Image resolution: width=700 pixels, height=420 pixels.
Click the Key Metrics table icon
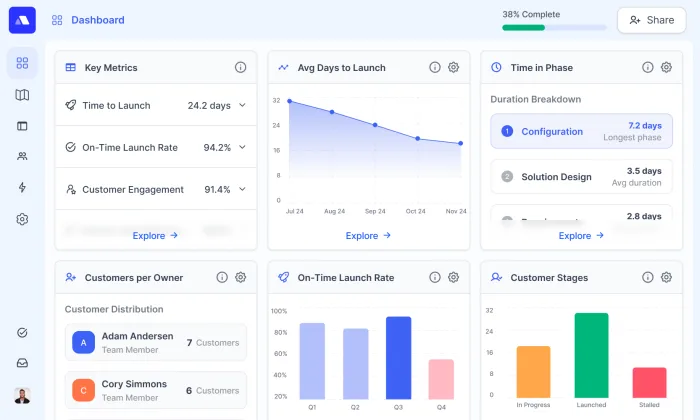[x=71, y=67]
